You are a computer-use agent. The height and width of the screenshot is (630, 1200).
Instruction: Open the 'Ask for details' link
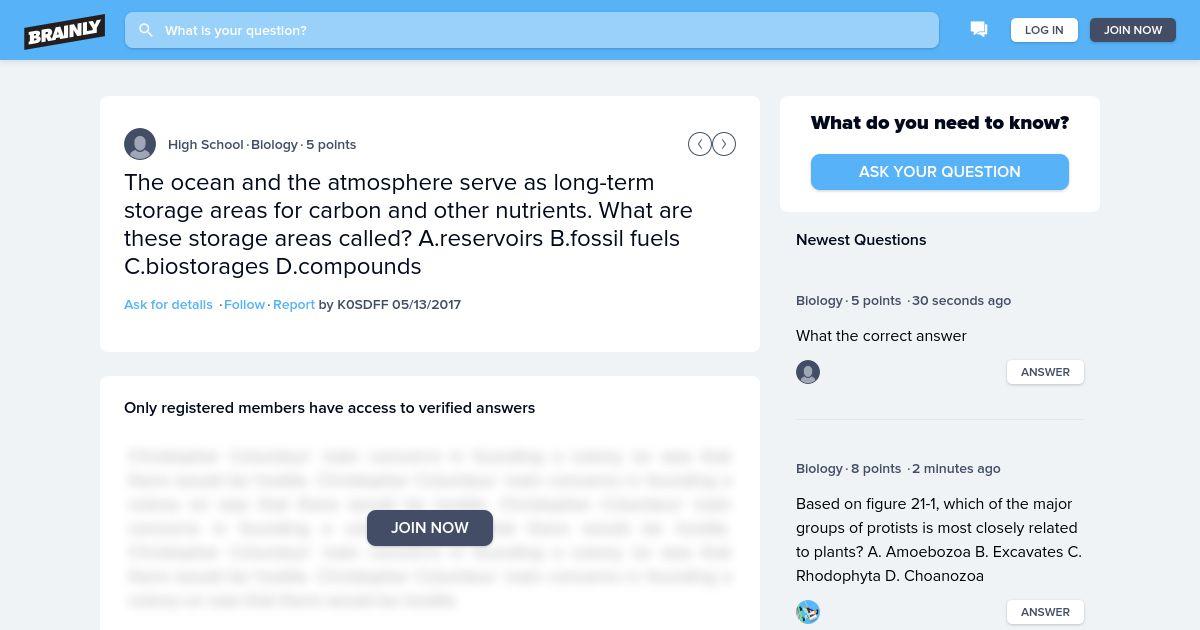pyautogui.click(x=168, y=304)
